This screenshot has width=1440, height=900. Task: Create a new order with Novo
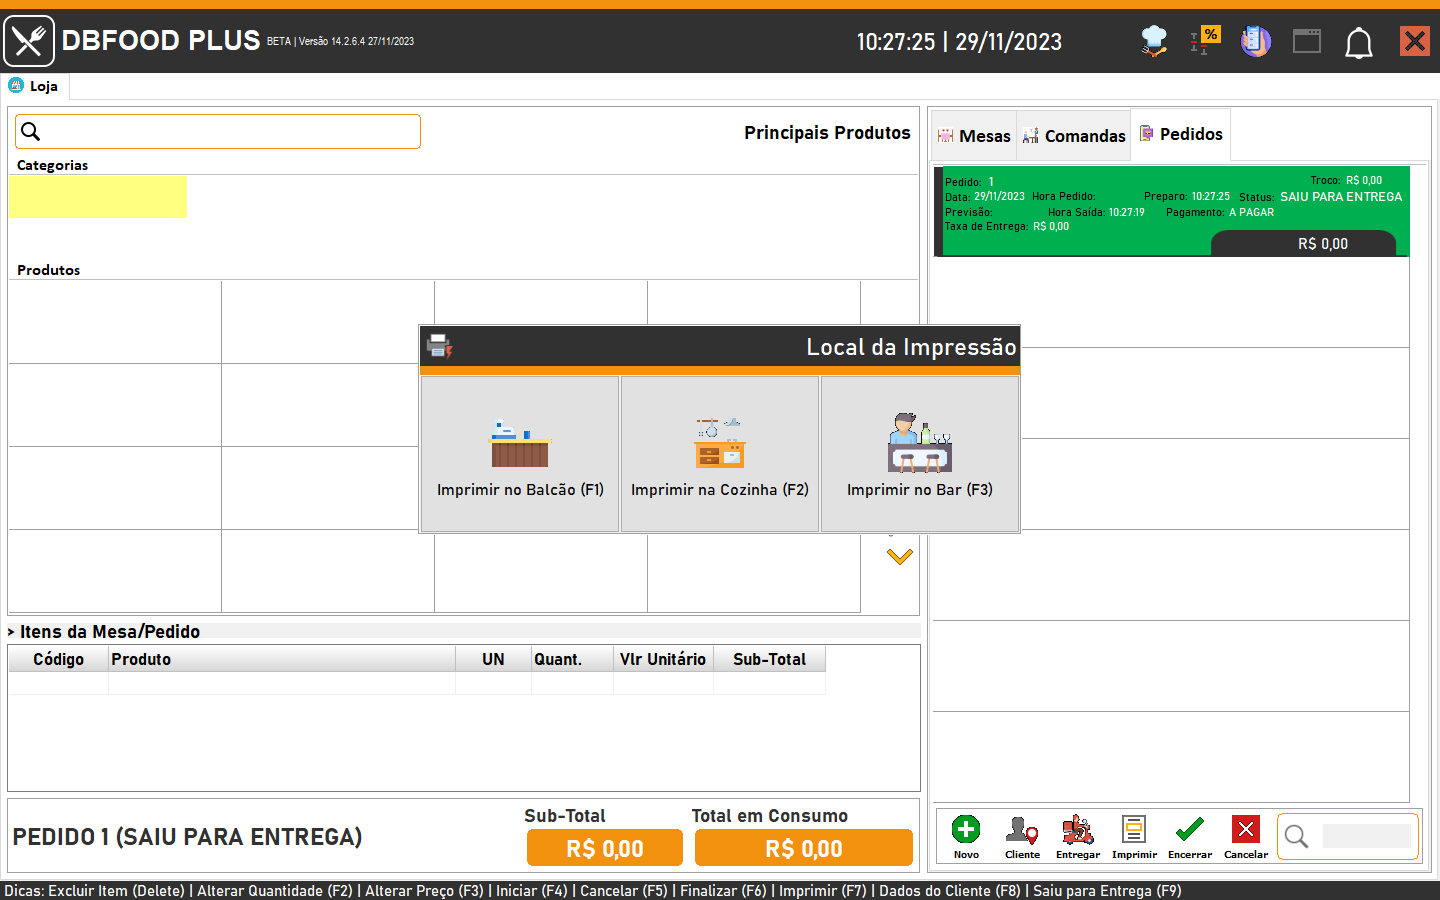[x=966, y=836]
